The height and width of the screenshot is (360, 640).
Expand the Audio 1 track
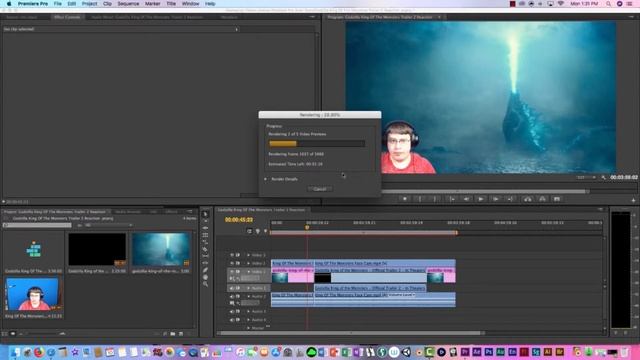(x=248, y=288)
